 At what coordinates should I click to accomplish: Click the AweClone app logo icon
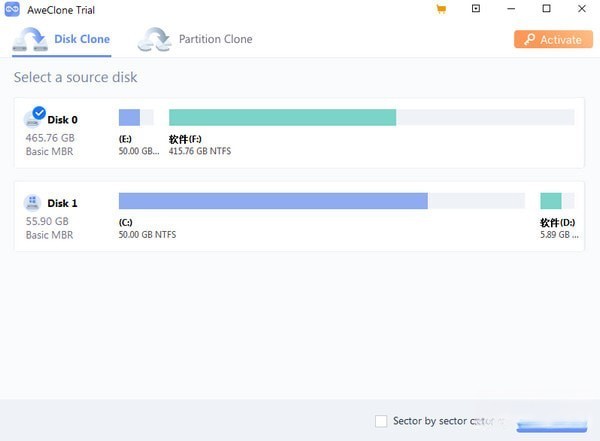point(12,9)
